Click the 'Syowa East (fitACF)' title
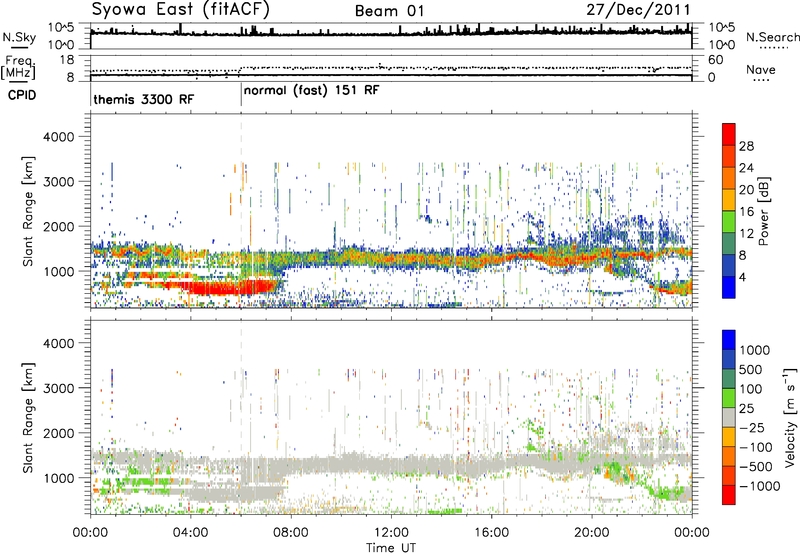This screenshot has height=554, width=800. [x=181, y=10]
